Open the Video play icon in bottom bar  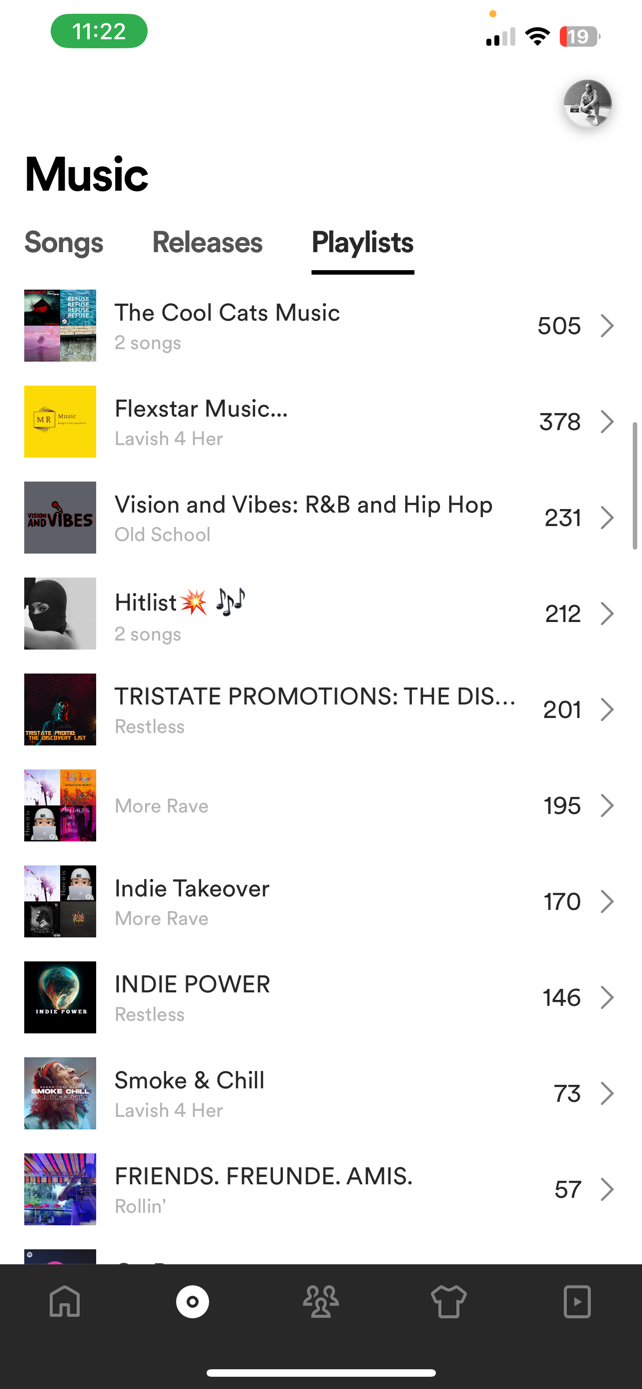tap(577, 1302)
